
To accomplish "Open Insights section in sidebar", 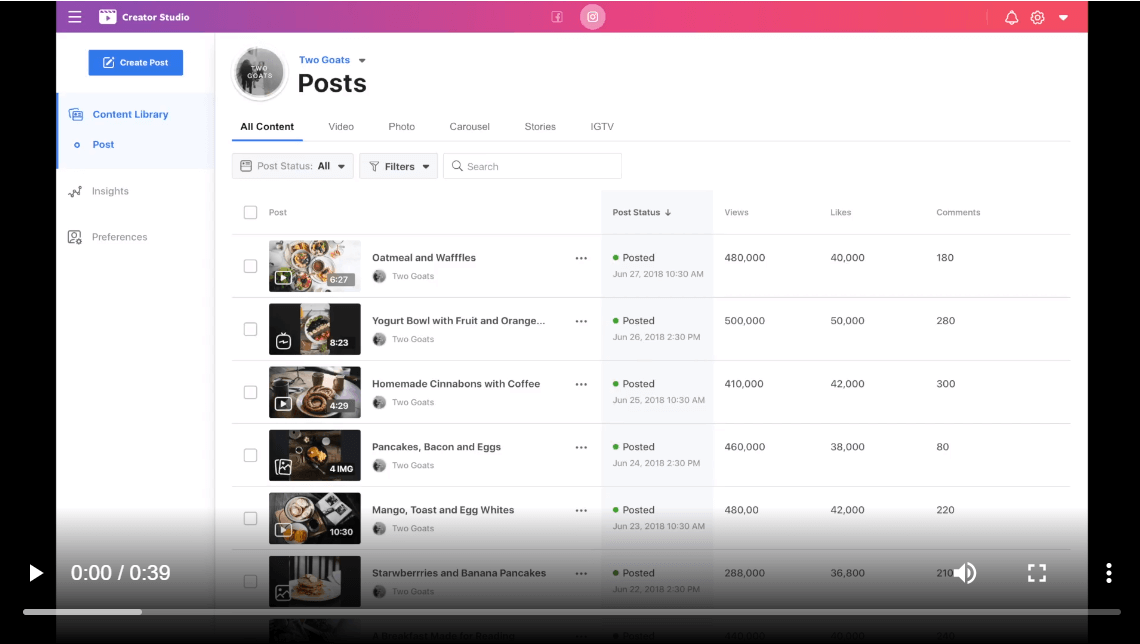I will coord(110,191).
